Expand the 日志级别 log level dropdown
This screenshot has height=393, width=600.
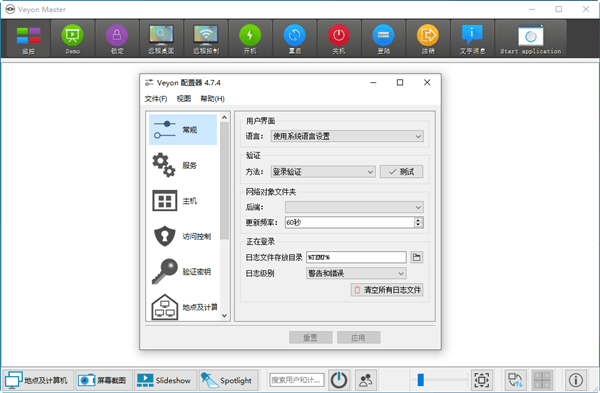tap(356, 273)
